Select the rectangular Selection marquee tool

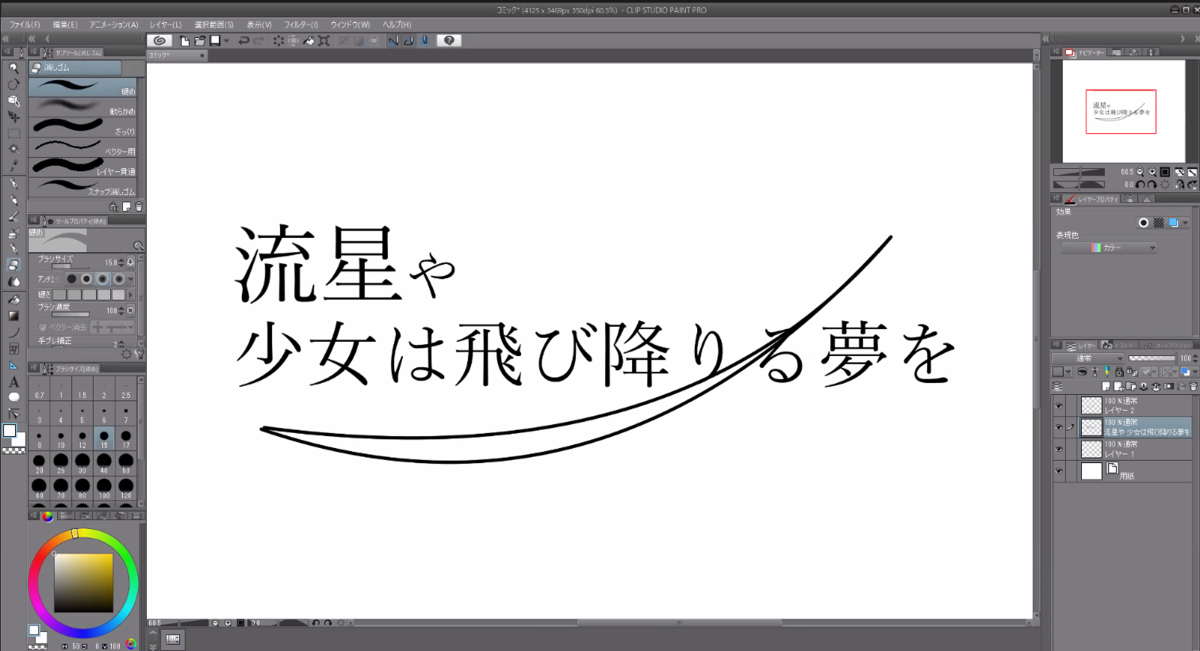[14, 133]
